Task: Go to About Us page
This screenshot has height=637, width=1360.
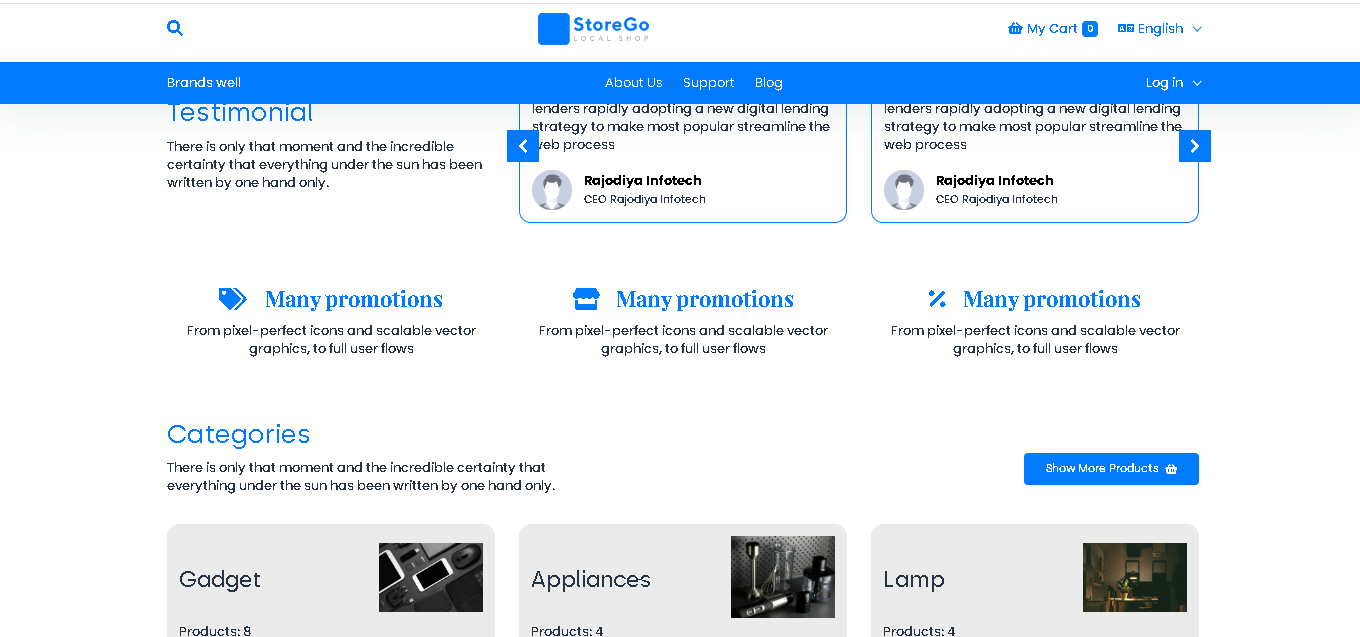Action: pyautogui.click(x=633, y=83)
